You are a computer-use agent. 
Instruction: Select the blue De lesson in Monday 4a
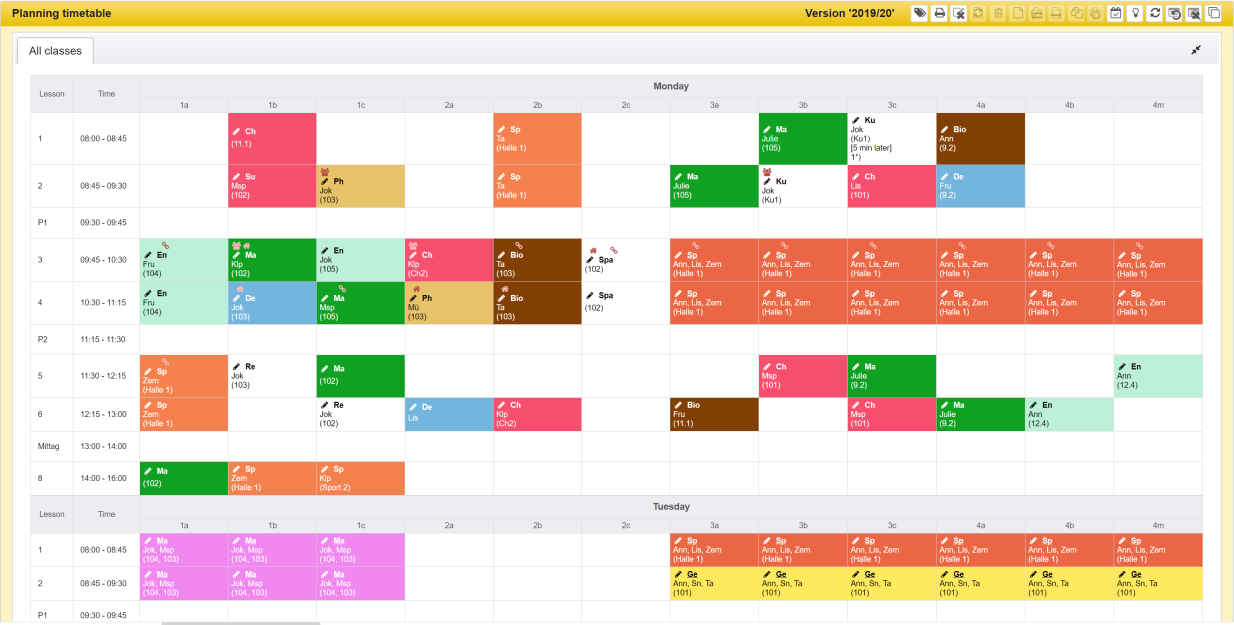point(980,186)
